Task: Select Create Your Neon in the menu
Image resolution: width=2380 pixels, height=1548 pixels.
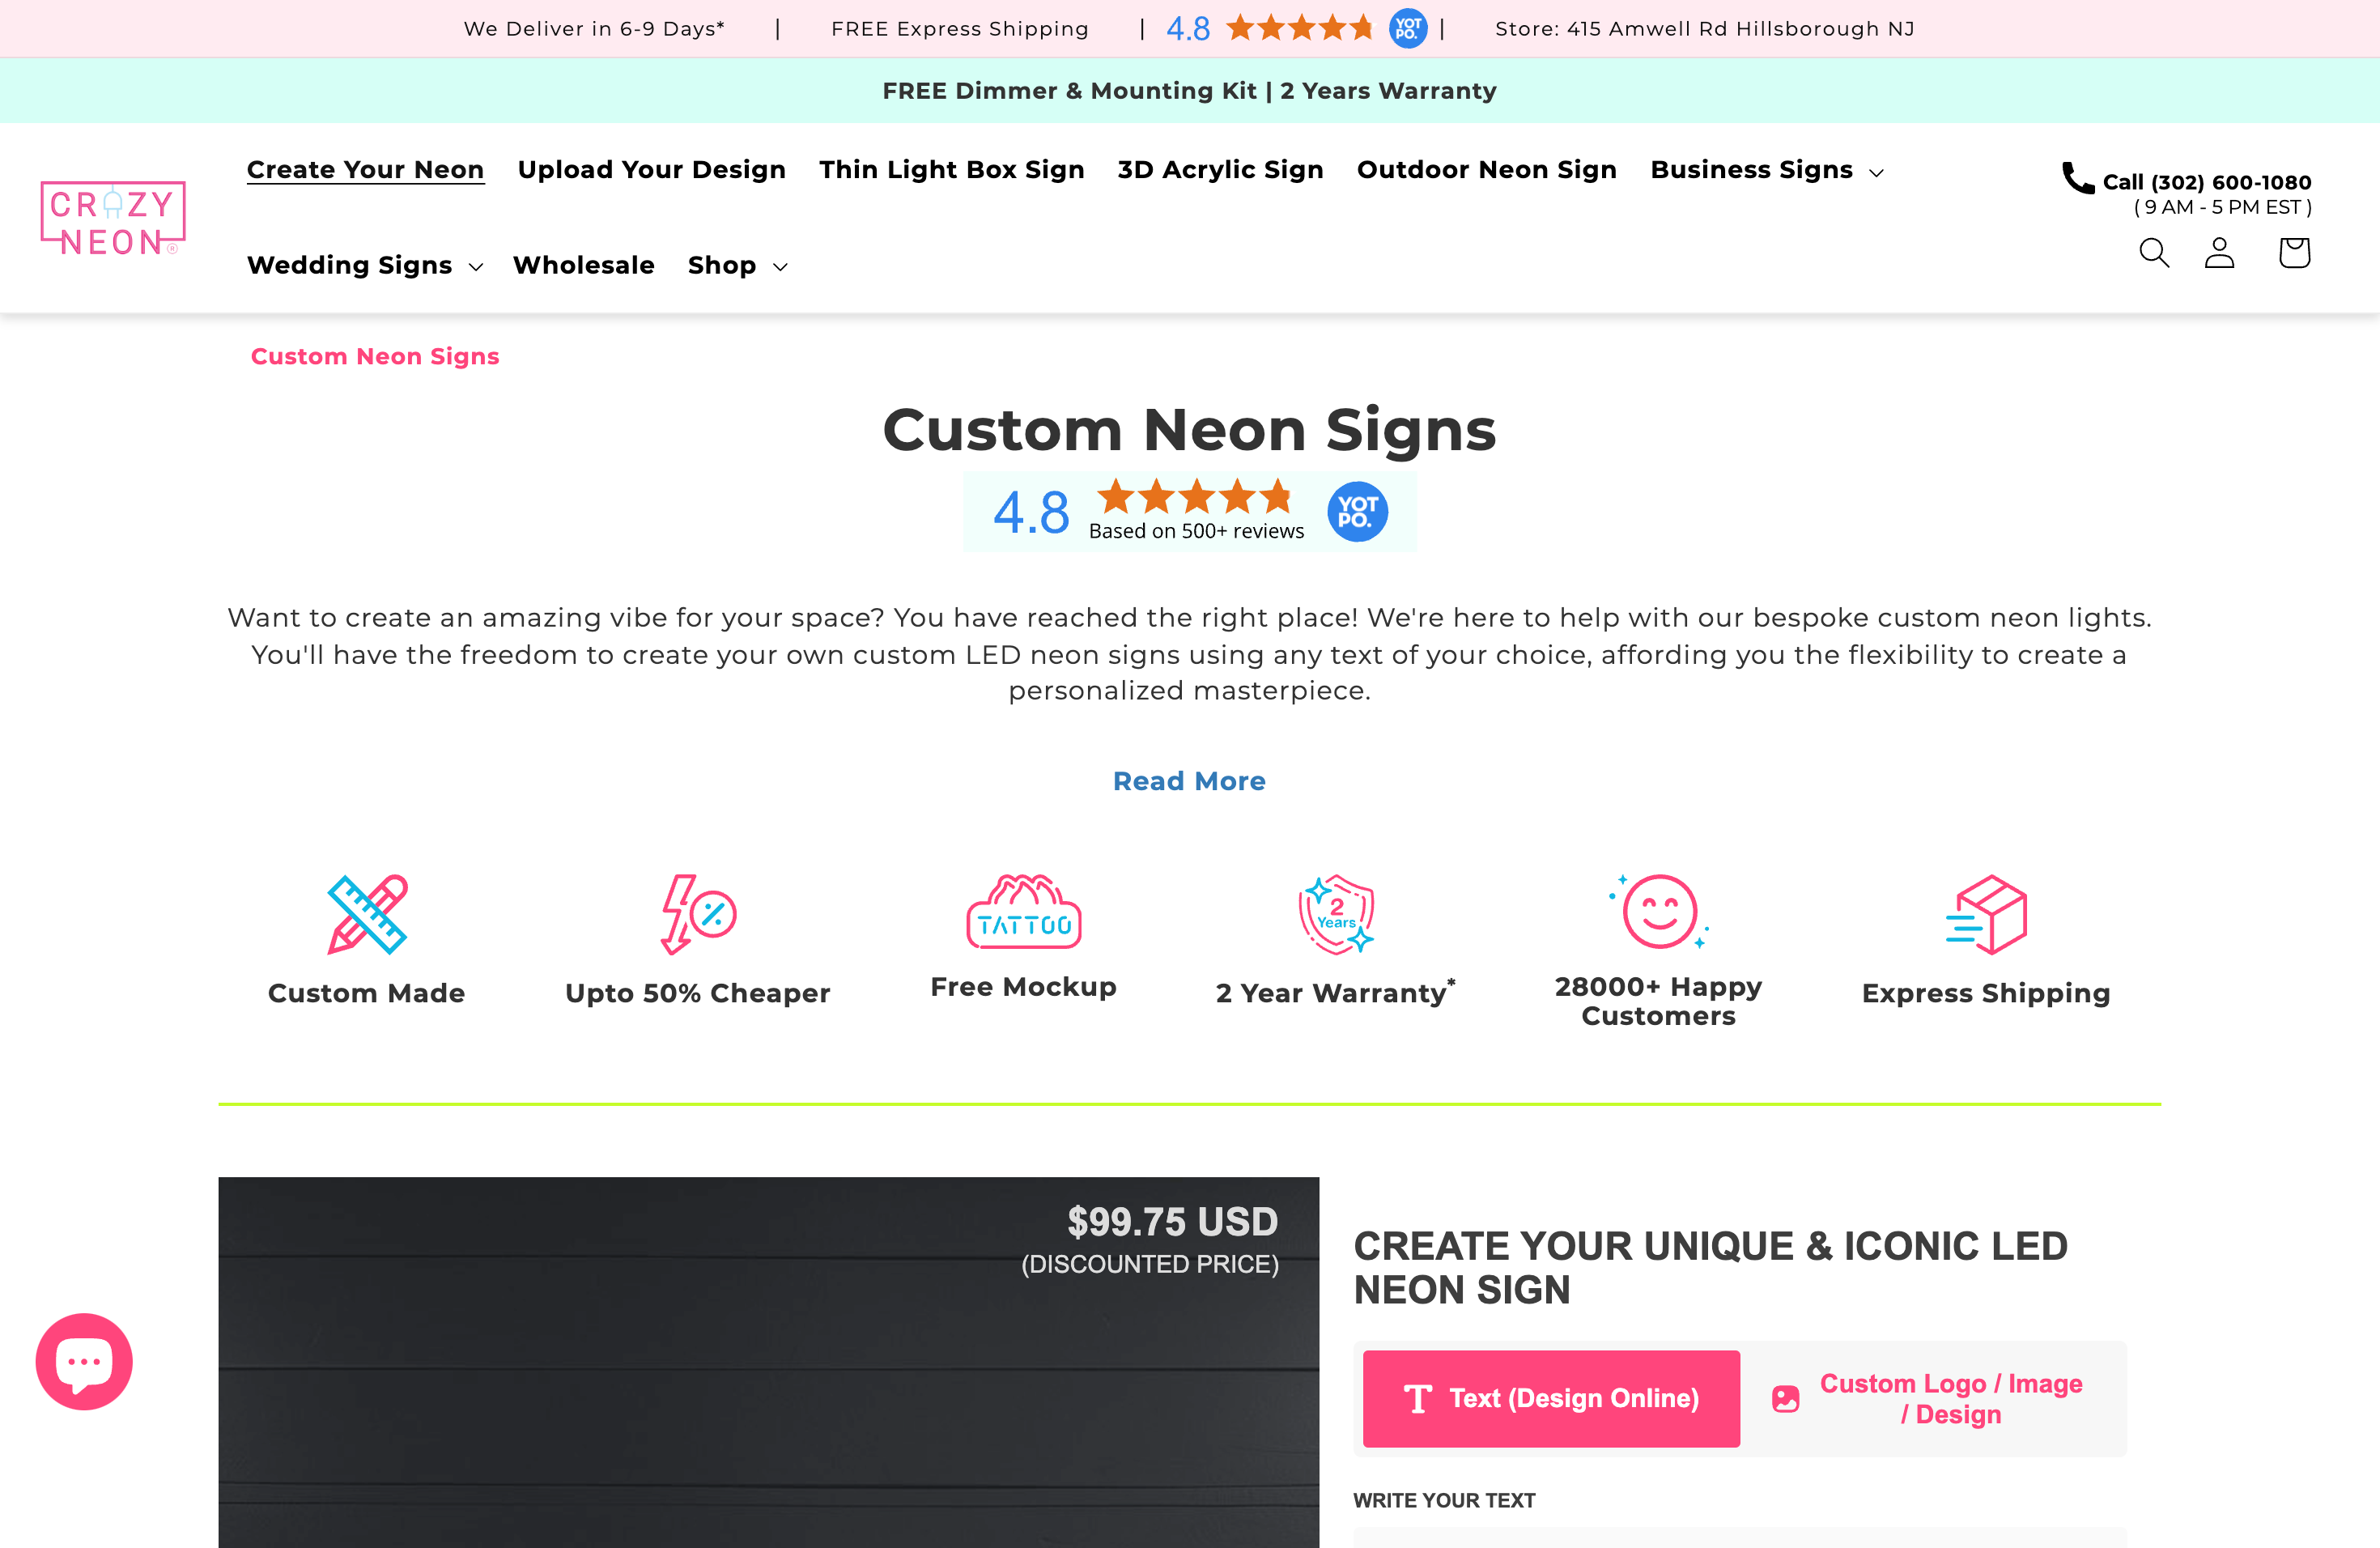Action: (365, 169)
